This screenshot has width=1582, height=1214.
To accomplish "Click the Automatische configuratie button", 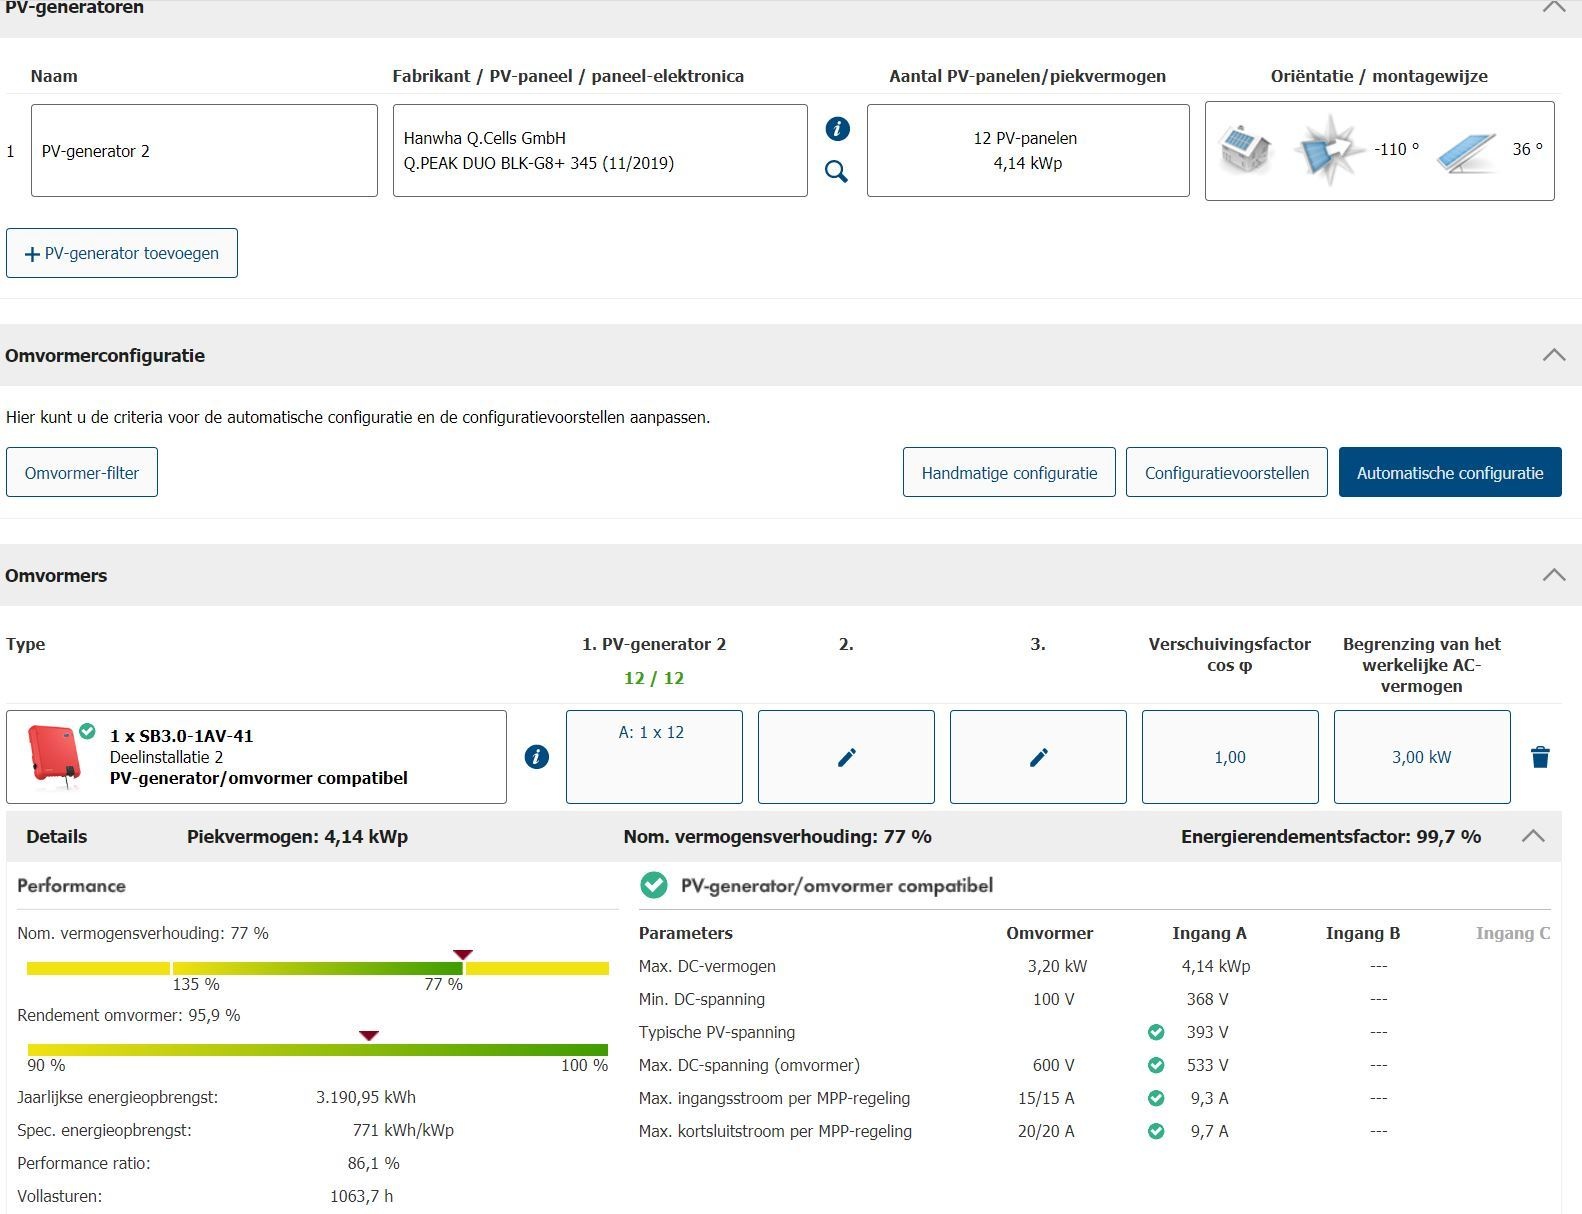I will click(x=1449, y=473).
